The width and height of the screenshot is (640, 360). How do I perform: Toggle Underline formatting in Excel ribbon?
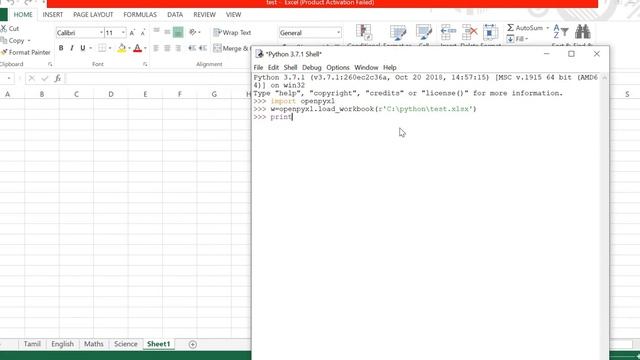tap(83, 48)
